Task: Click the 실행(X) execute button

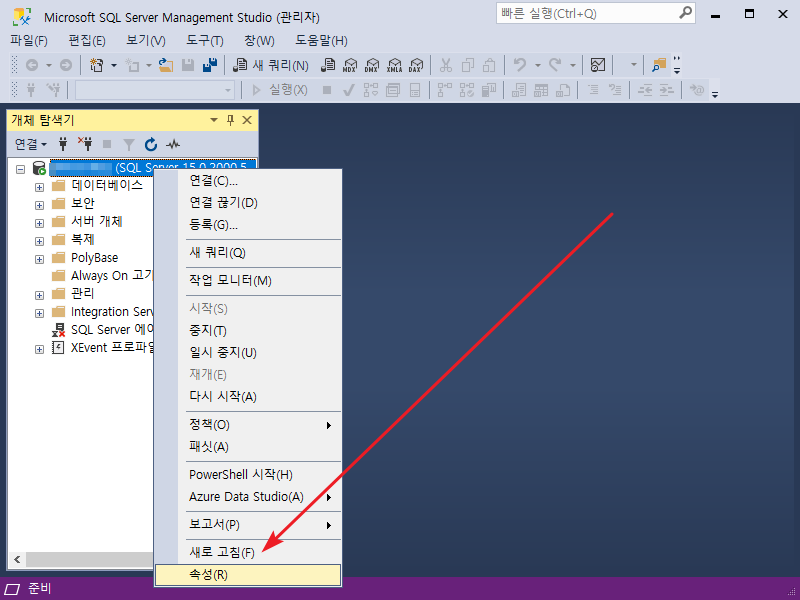Action: 280,90
